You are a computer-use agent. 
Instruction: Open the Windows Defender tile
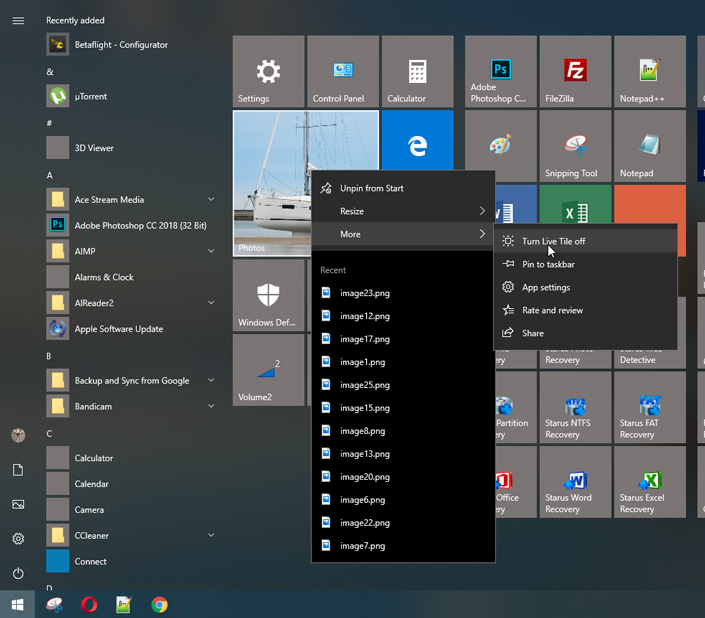268,295
